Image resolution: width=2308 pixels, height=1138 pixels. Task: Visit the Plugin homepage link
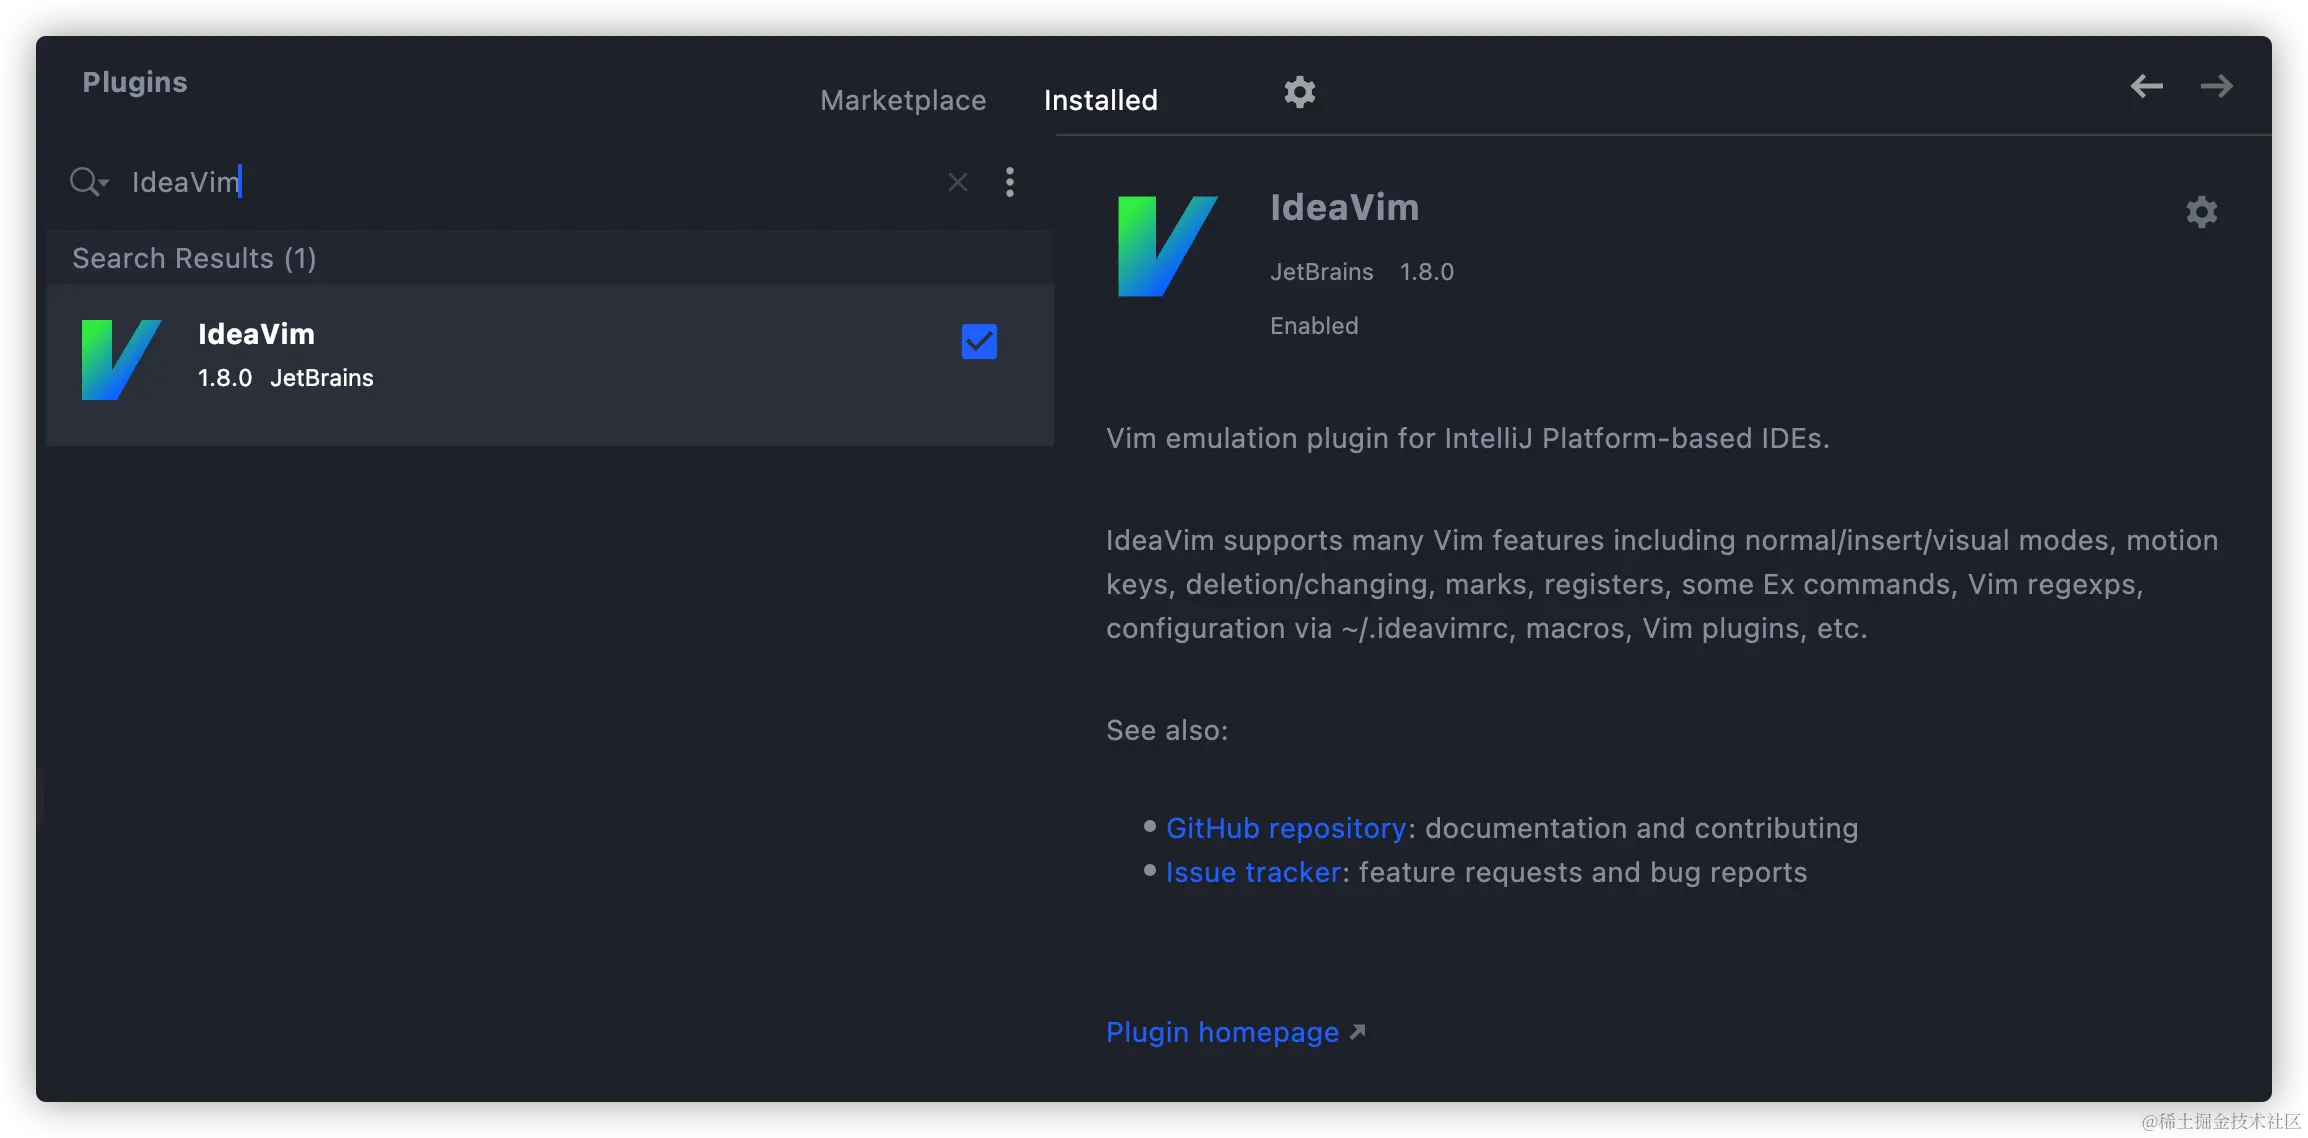[1223, 1032]
